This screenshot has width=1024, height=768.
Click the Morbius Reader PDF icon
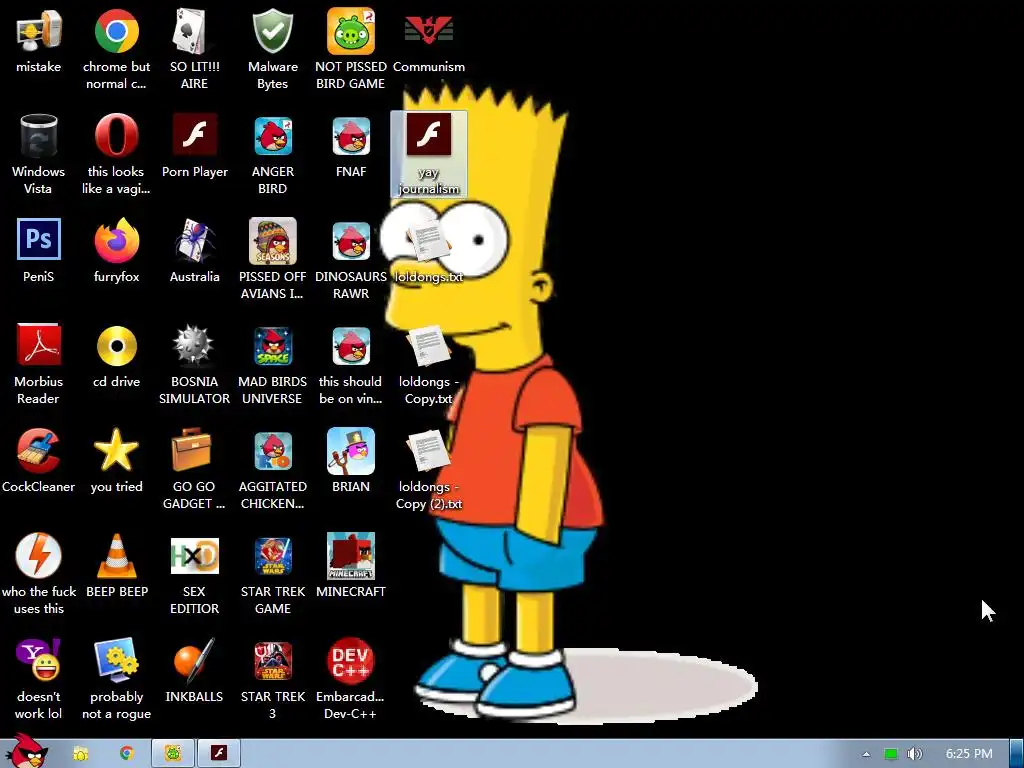(38, 345)
